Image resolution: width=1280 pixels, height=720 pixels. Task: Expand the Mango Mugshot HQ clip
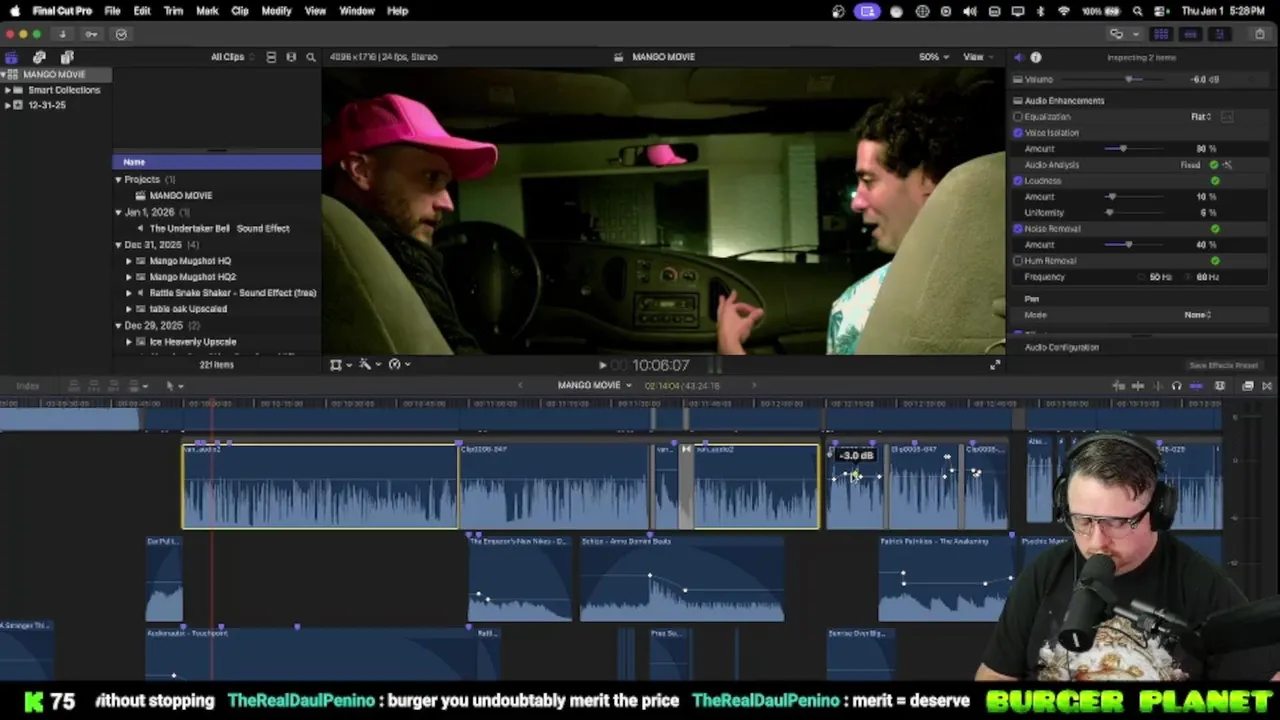(128, 261)
